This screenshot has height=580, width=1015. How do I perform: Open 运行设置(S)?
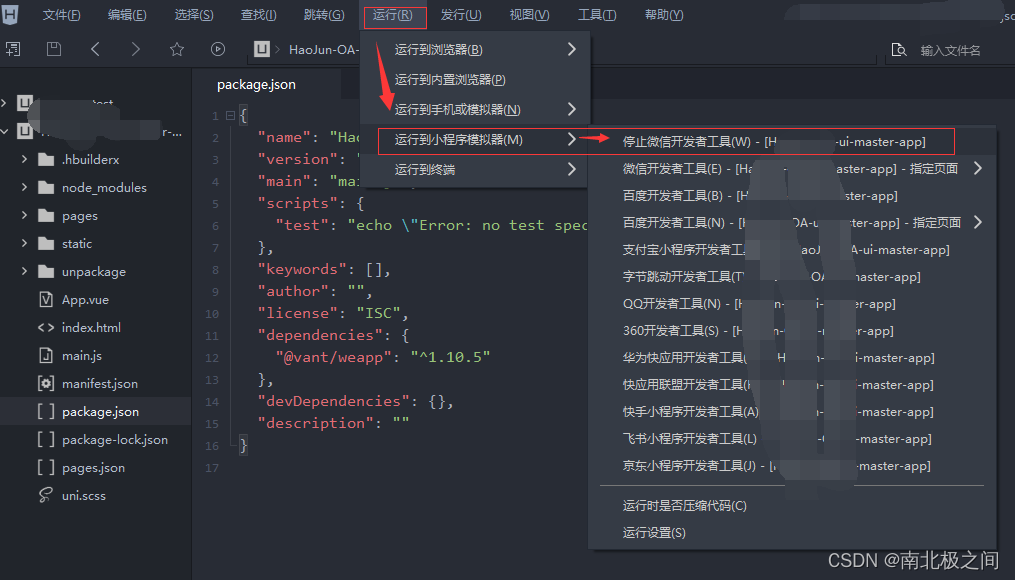click(x=792, y=533)
